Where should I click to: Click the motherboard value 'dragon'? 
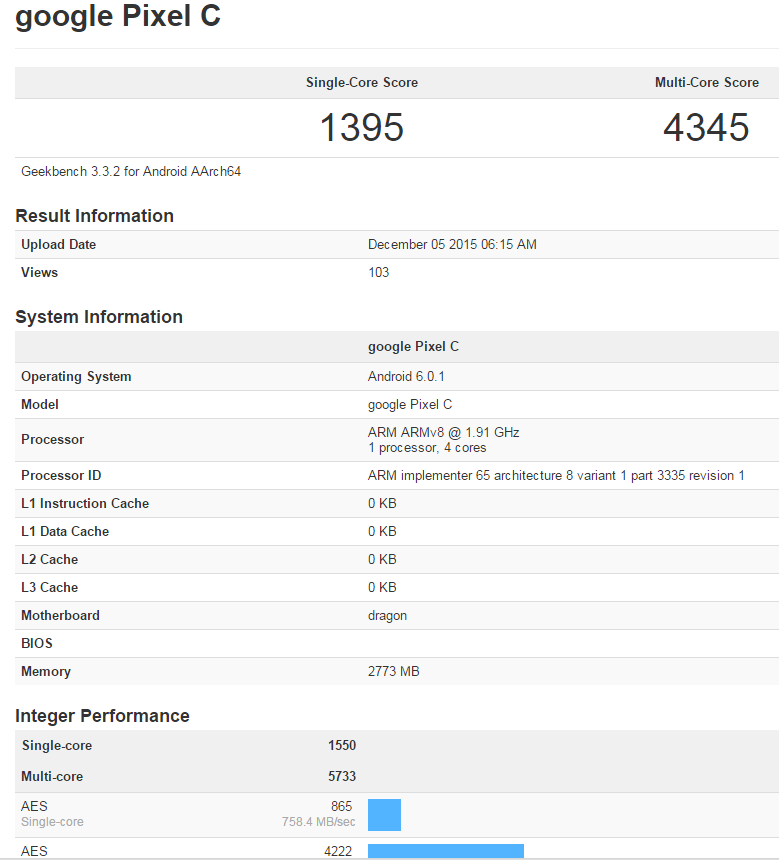pyautogui.click(x=387, y=616)
